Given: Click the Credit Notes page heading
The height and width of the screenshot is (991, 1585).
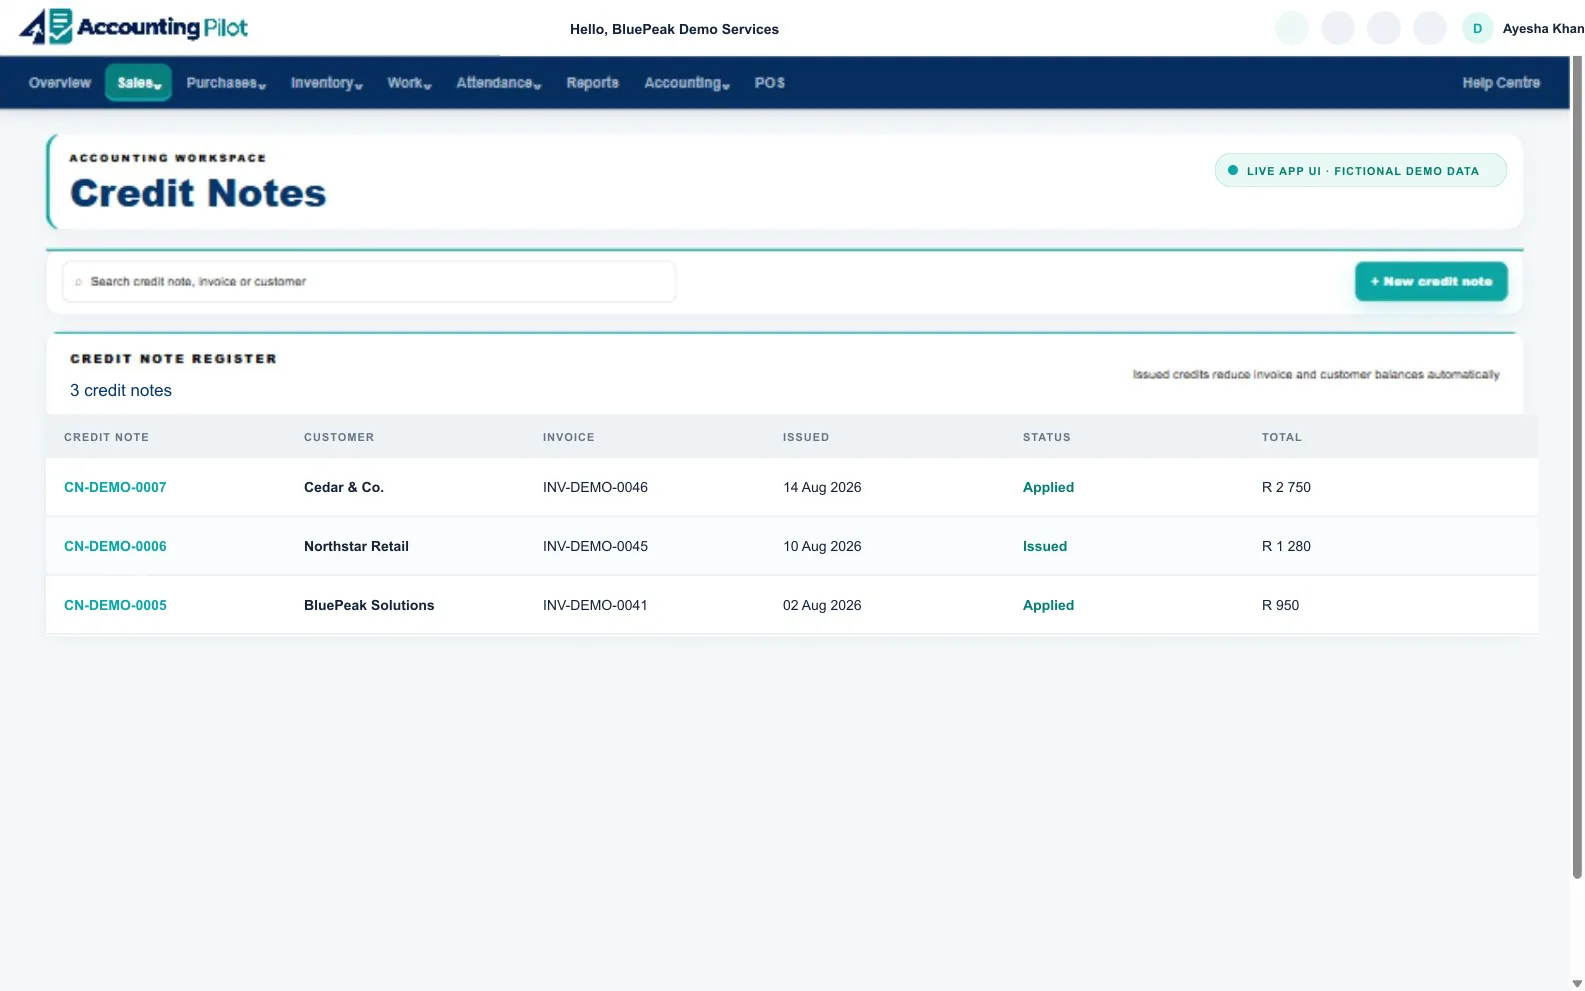Looking at the screenshot, I should [x=198, y=193].
